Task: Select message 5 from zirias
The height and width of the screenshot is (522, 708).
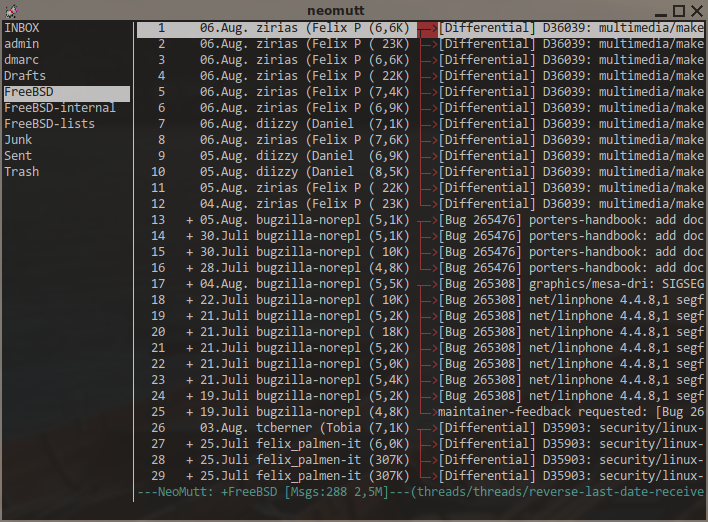Action: pos(420,92)
